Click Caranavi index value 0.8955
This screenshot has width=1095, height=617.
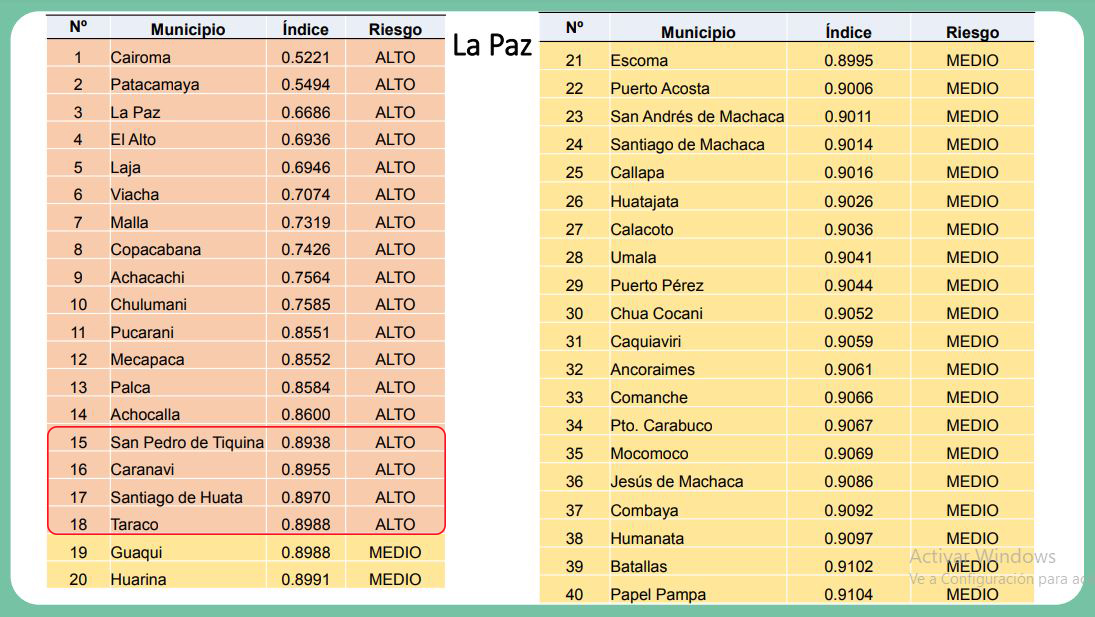click(x=306, y=469)
